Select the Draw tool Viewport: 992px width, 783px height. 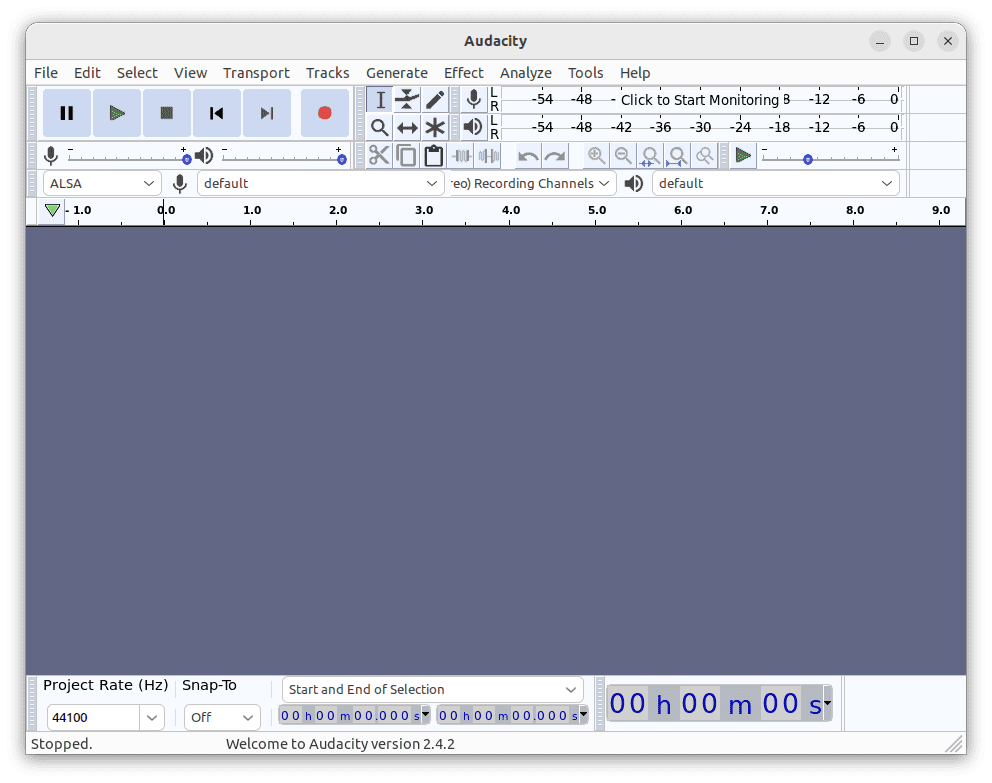(434, 100)
